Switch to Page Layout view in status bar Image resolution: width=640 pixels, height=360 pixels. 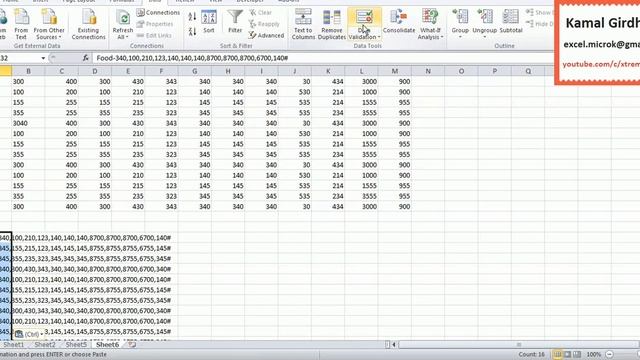(x=567, y=354)
